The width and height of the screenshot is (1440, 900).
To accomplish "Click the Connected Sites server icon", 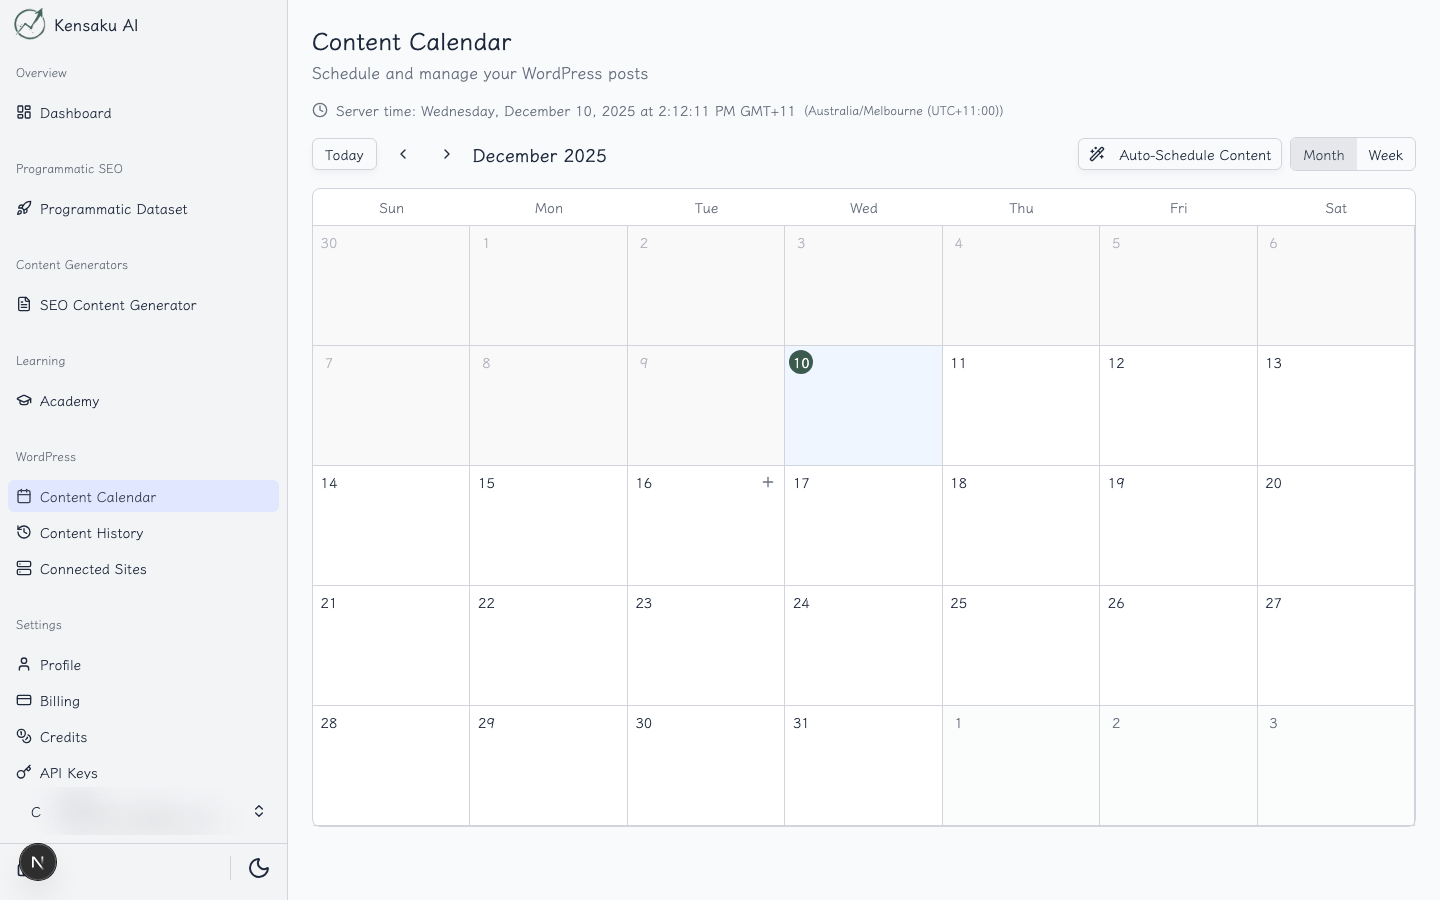I will pos(24,568).
